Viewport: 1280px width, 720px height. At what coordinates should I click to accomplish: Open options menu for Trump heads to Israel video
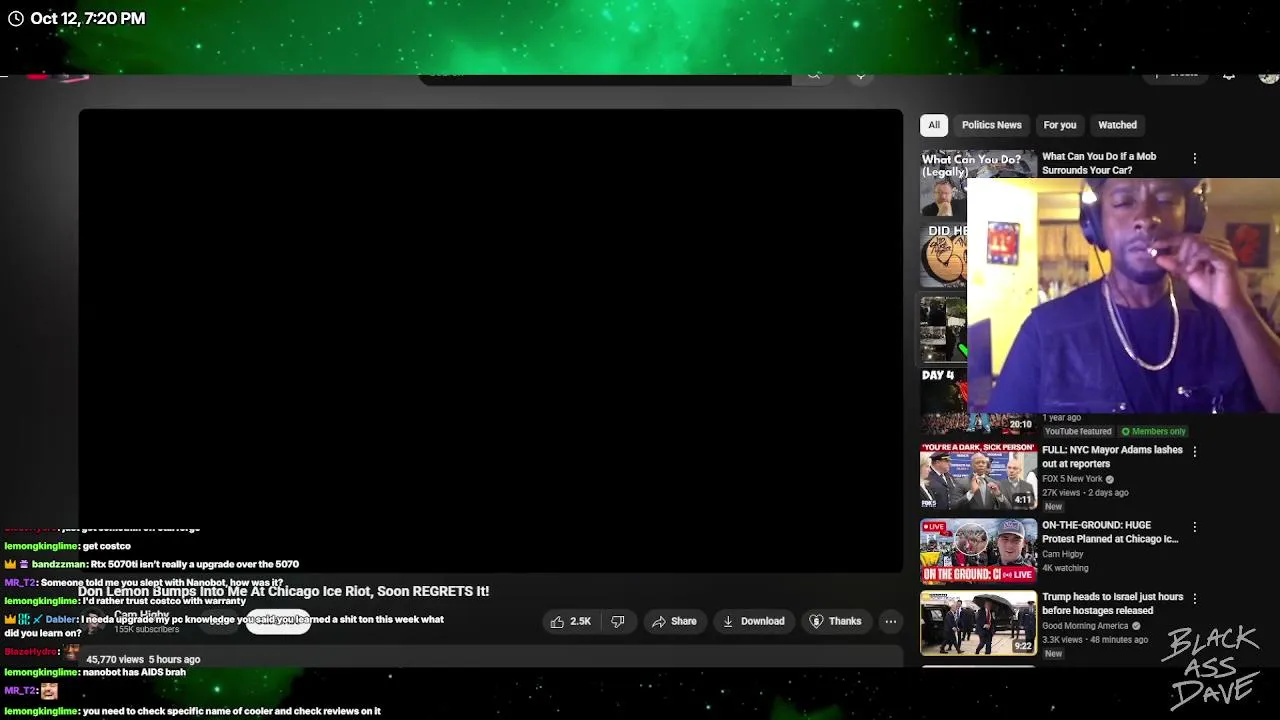pos(1194,598)
